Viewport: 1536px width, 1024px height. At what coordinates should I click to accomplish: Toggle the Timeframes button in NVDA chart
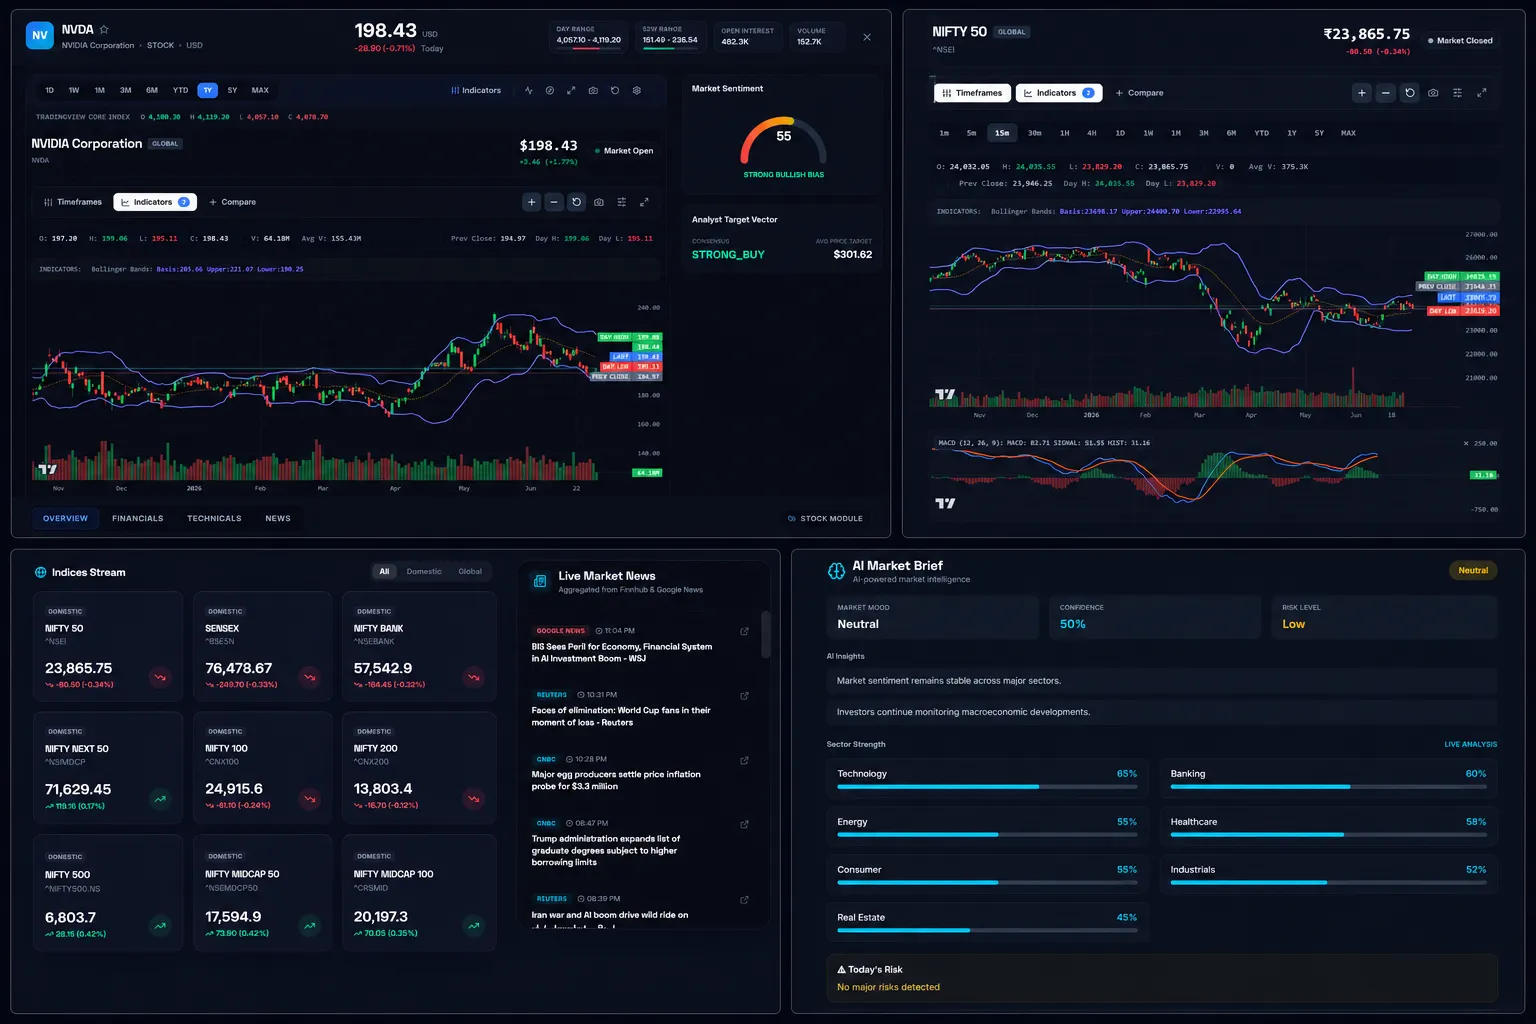(73, 202)
